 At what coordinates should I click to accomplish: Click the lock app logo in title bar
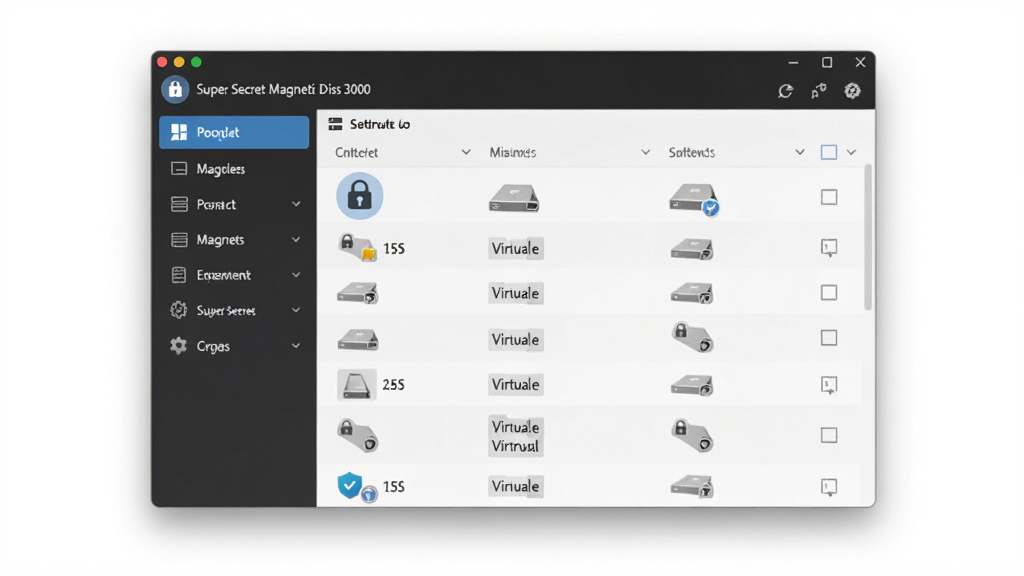pyautogui.click(x=175, y=89)
